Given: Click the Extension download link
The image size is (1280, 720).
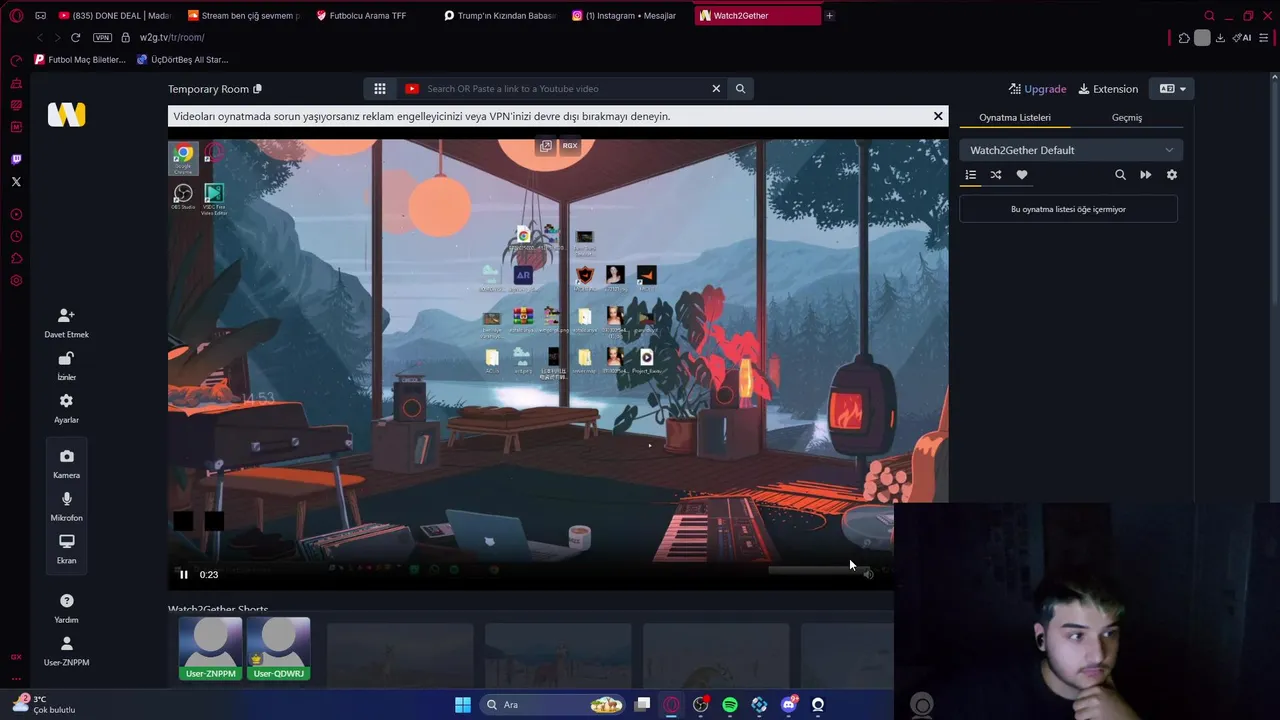Looking at the screenshot, I should tap(1108, 89).
